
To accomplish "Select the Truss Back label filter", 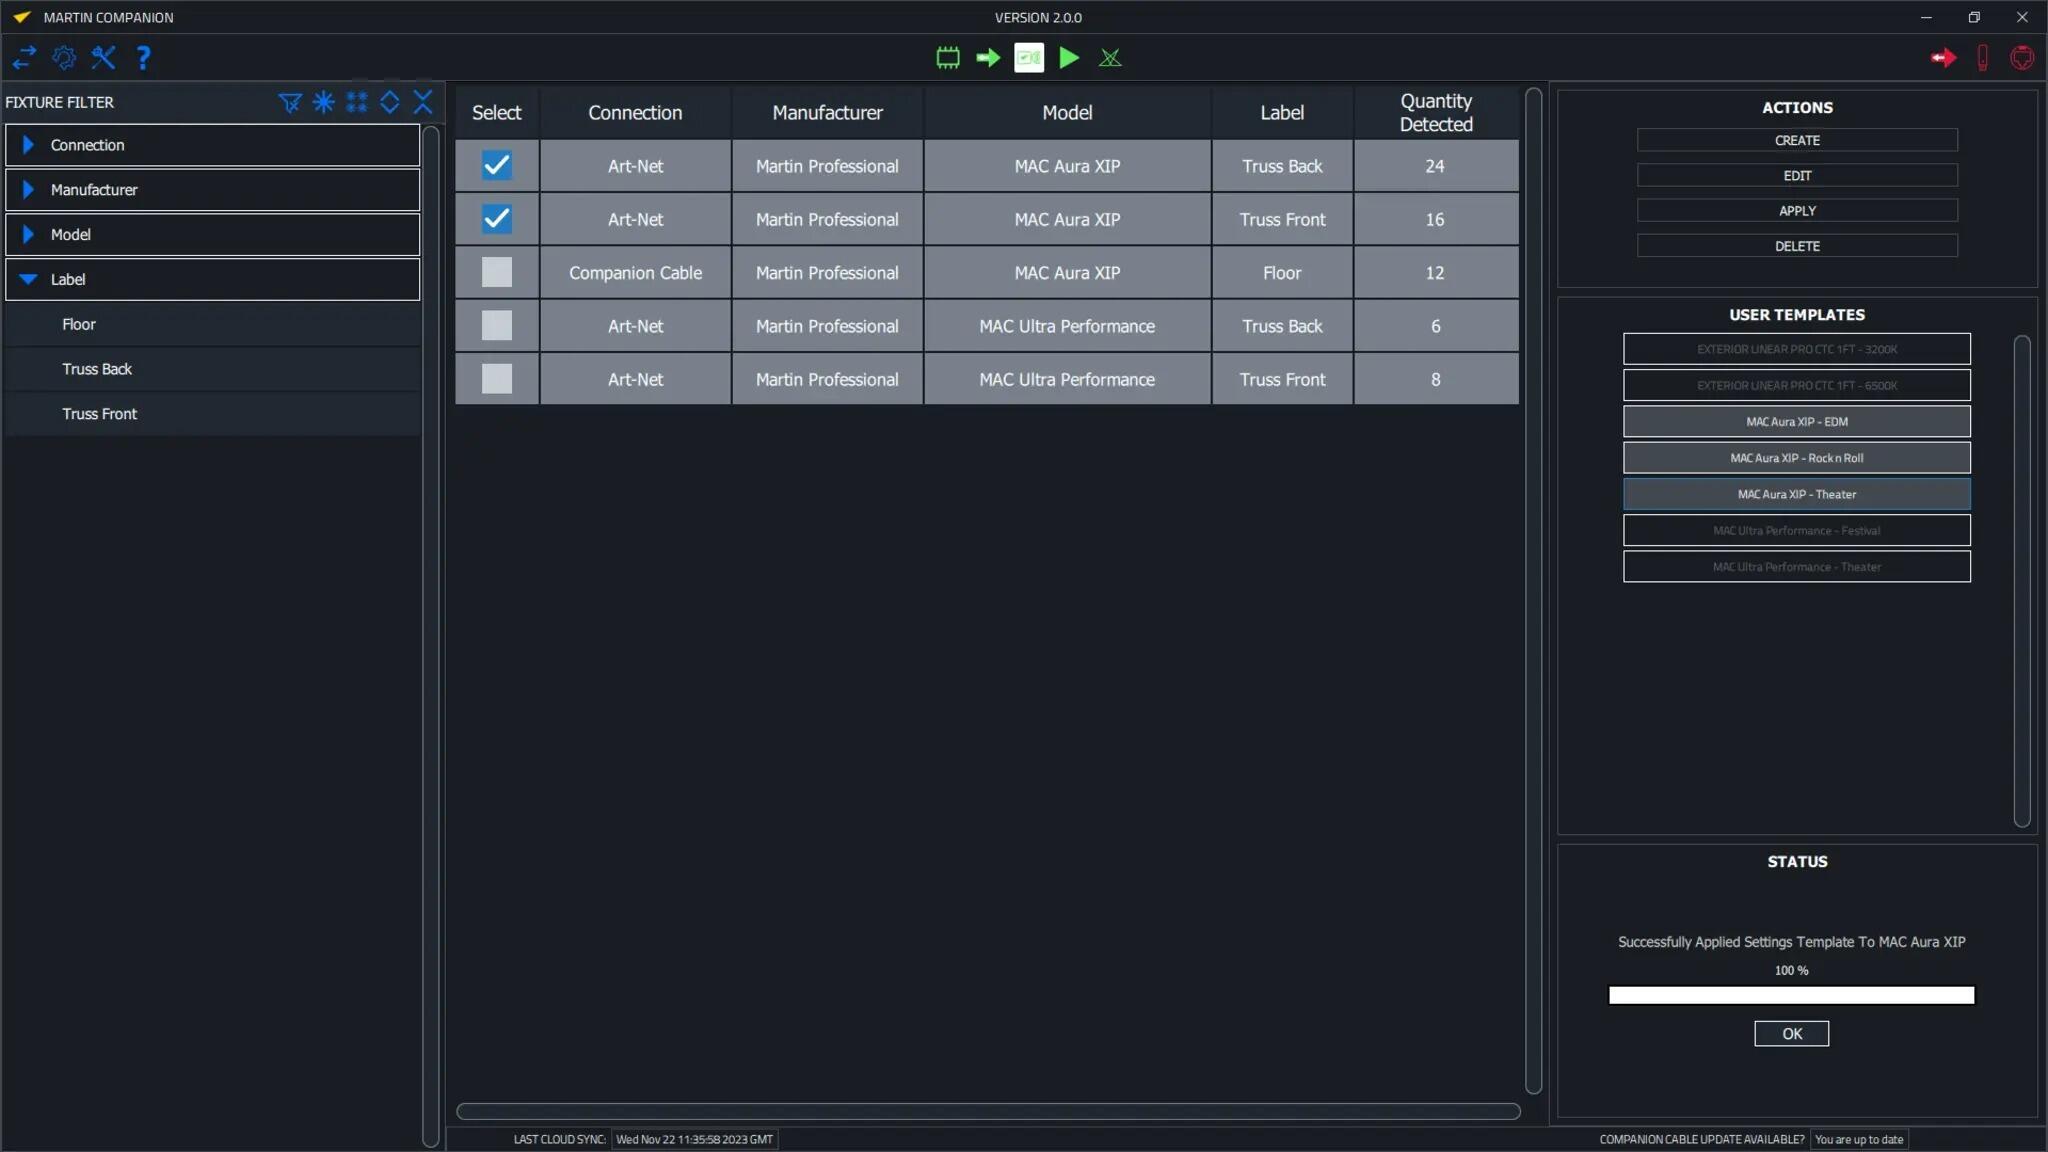I will (212, 369).
